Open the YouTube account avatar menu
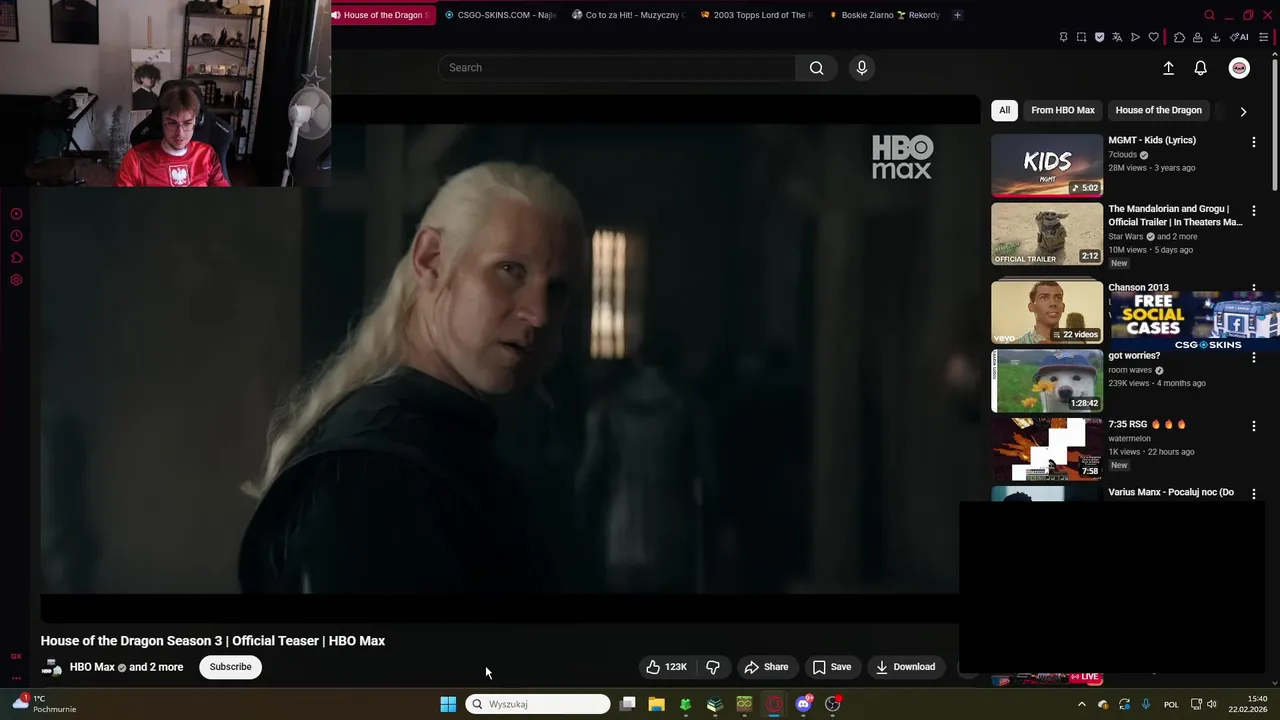This screenshot has height=720, width=1280. [1239, 68]
